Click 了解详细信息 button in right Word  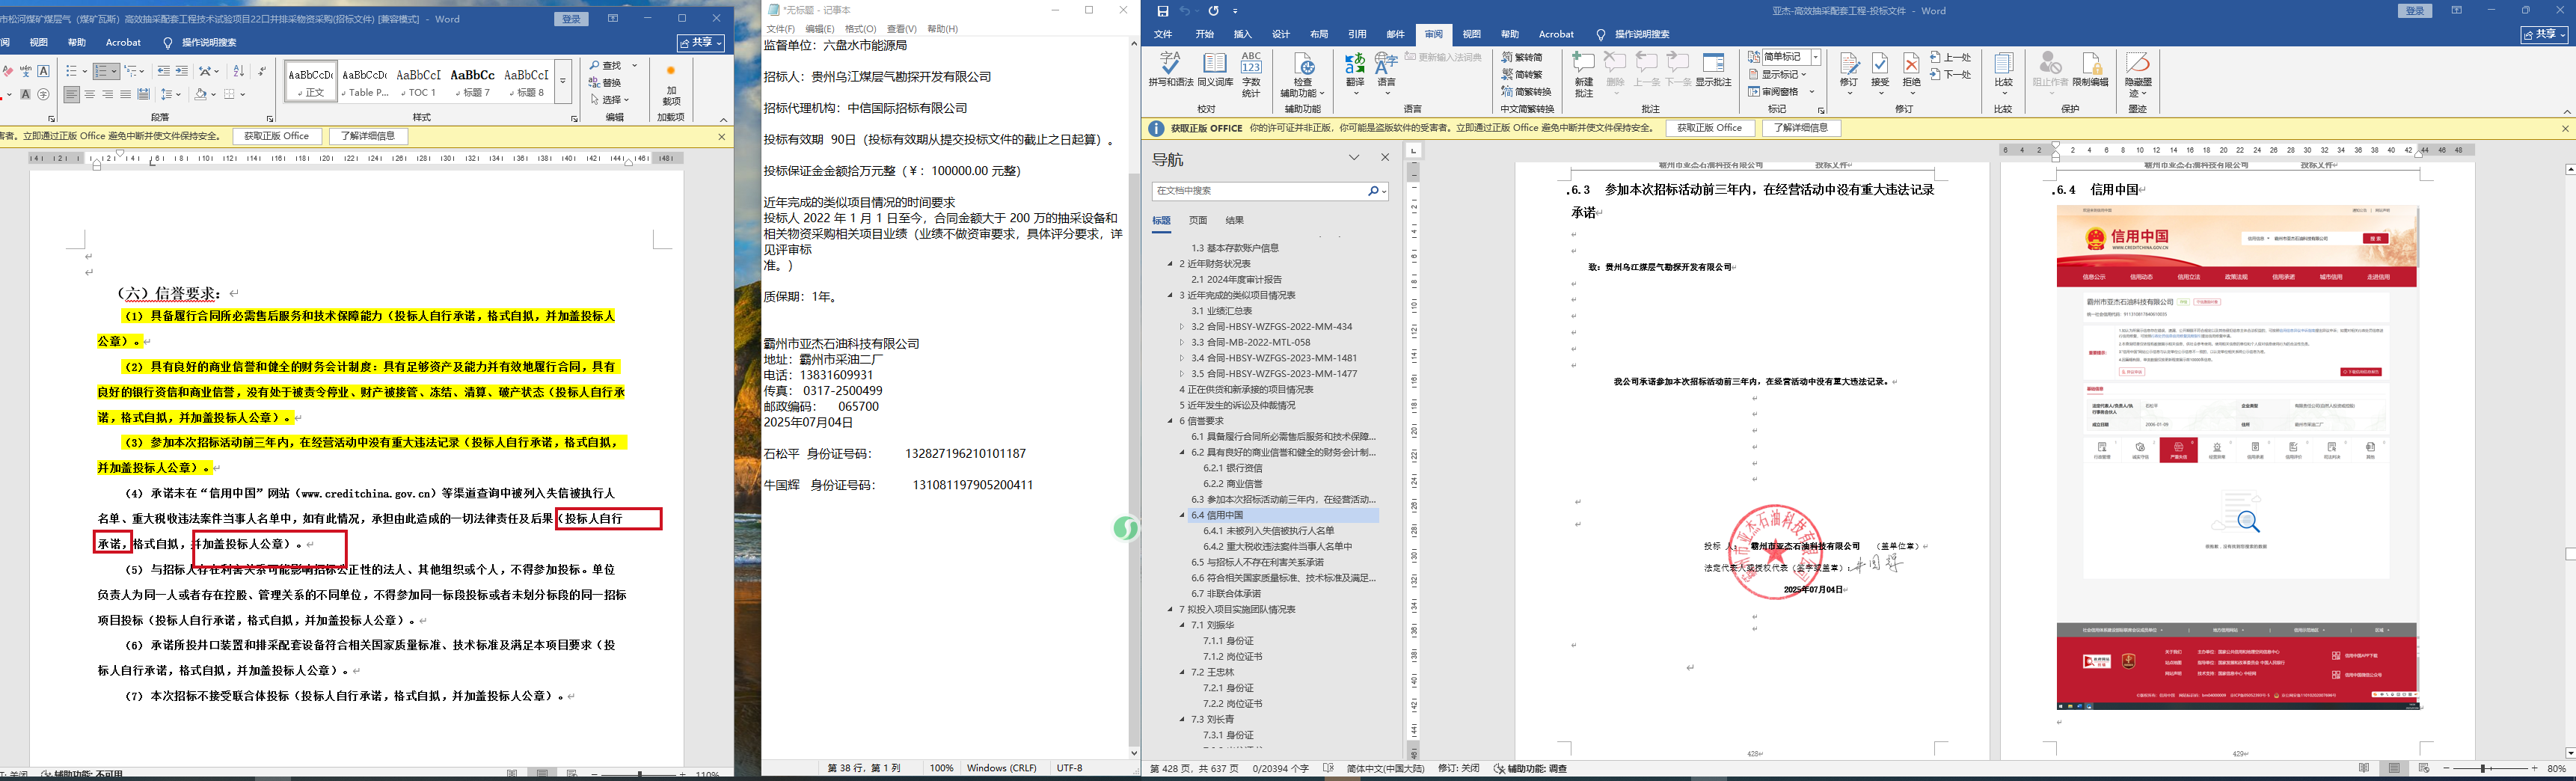1801,128
